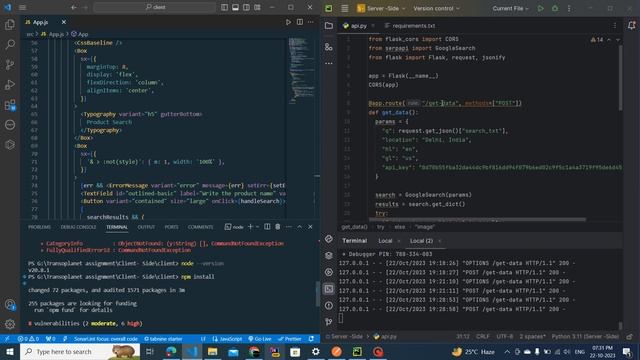Toggle Go Live server in status bar
This screenshot has width=640, height=360.
tap(260, 339)
